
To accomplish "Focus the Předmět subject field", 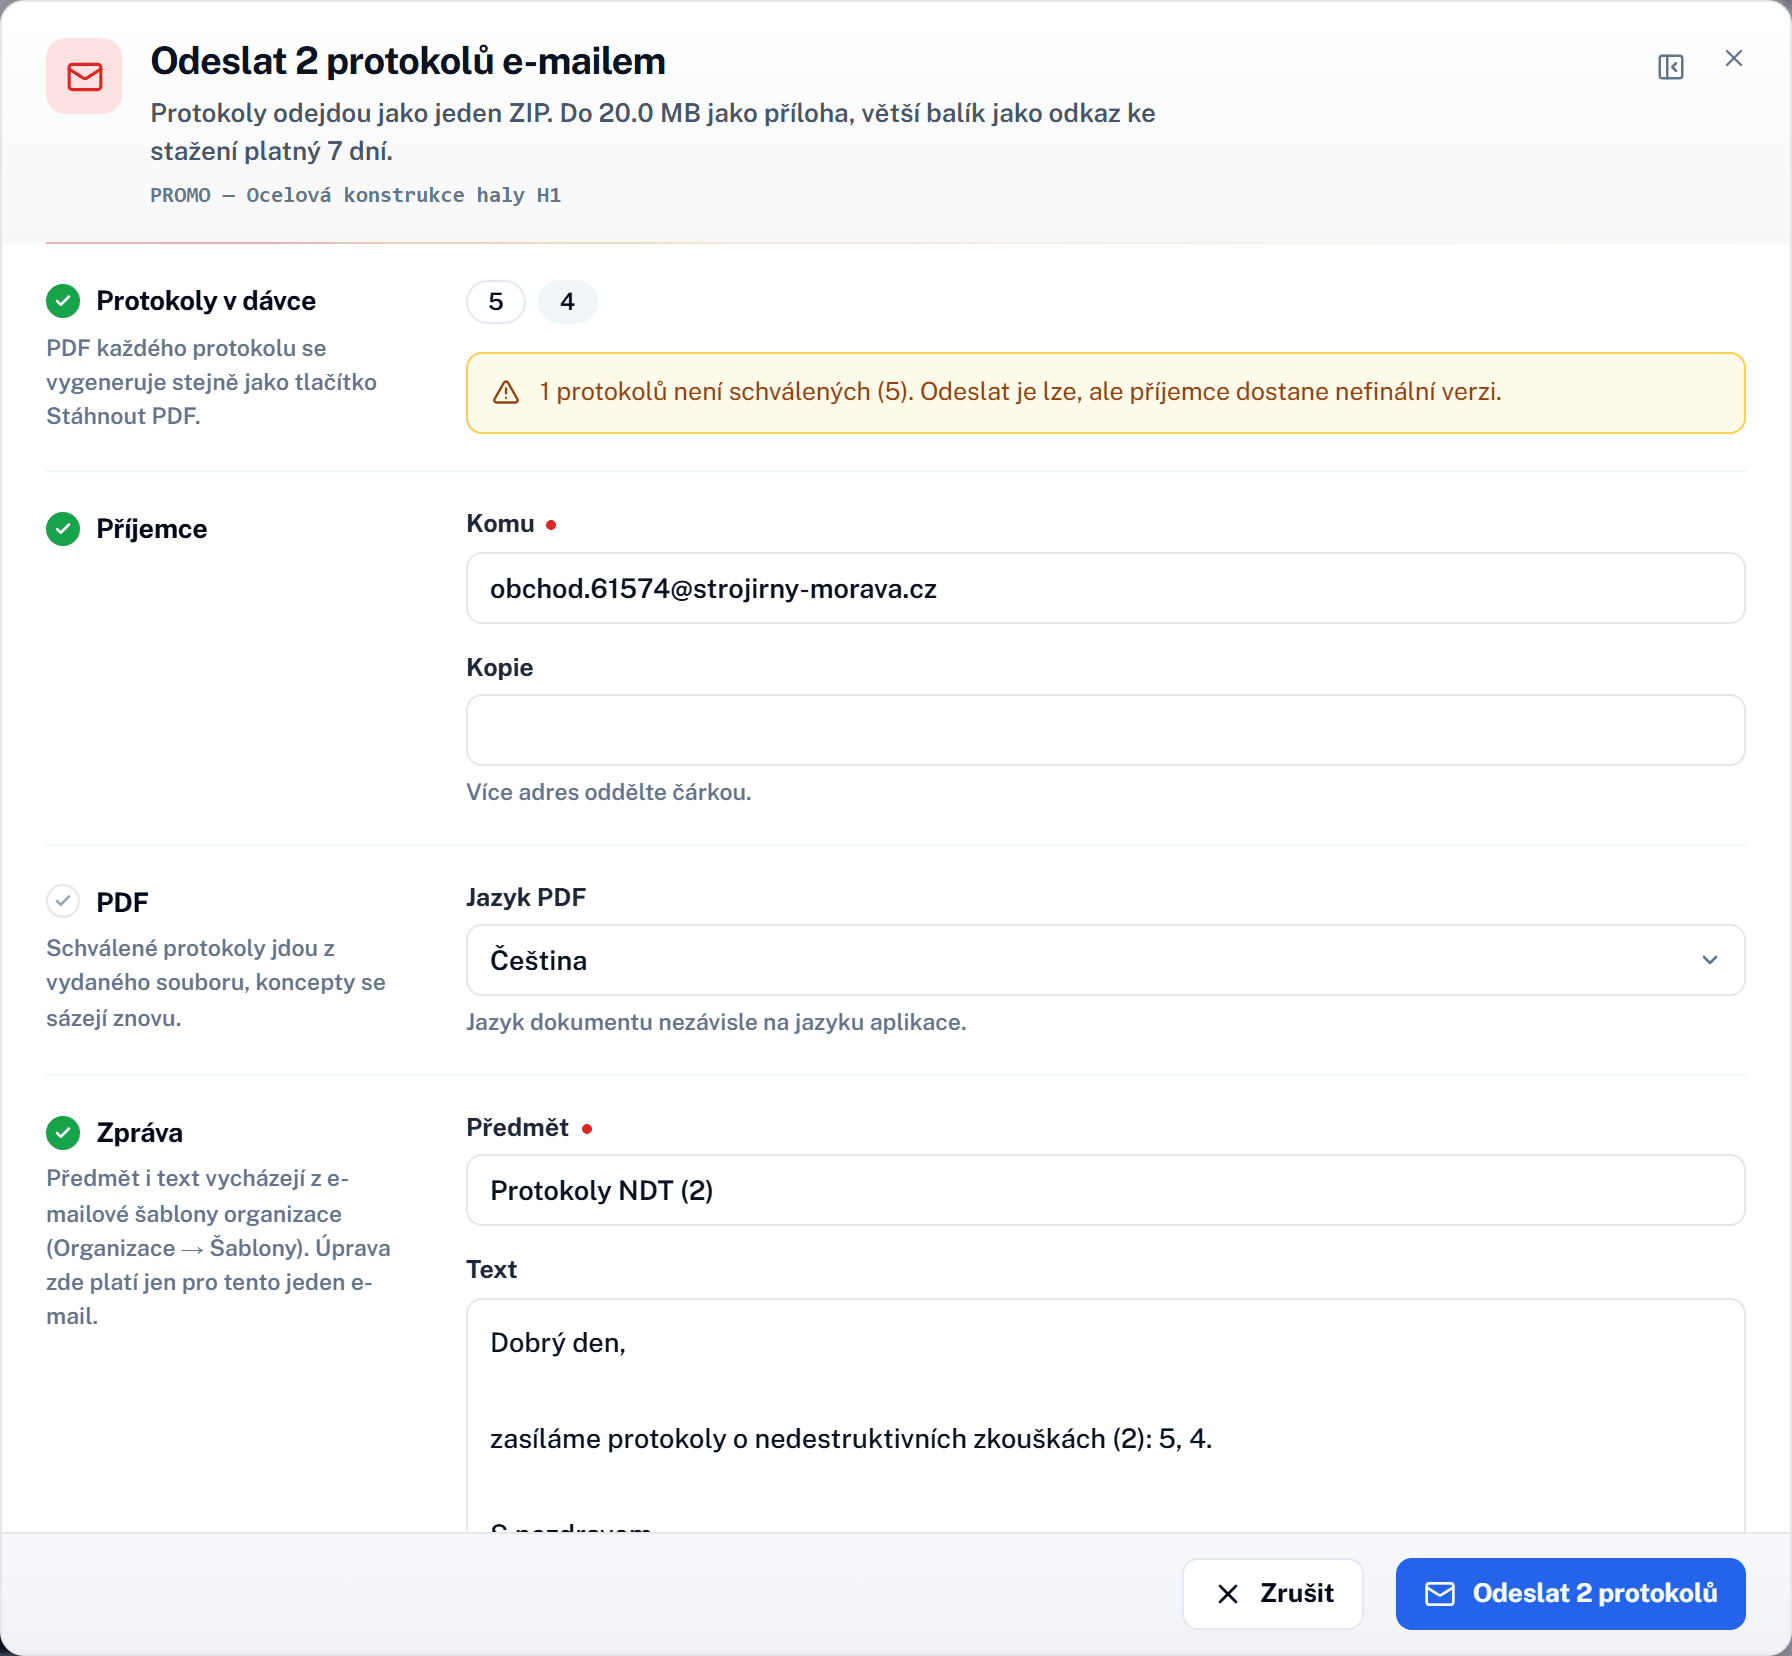I will click(1106, 1190).
